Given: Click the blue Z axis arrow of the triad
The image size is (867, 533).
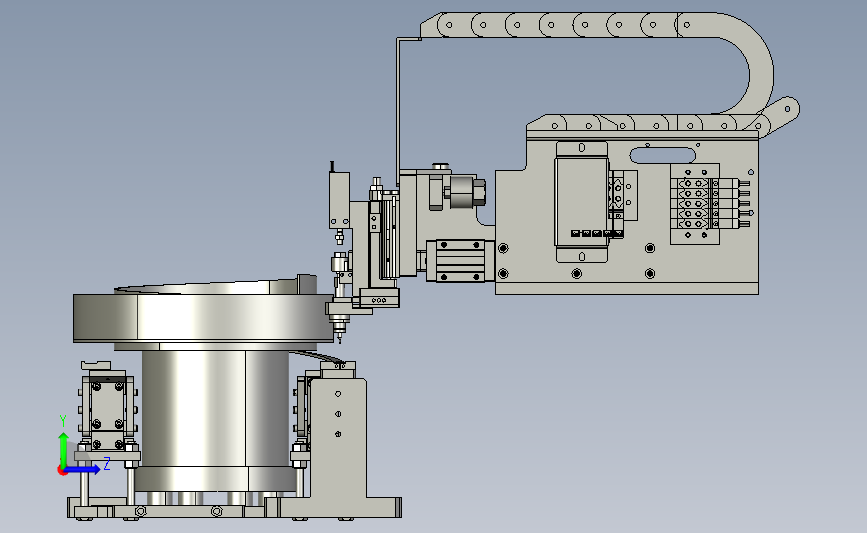Looking at the screenshot, I should click(x=84, y=469).
